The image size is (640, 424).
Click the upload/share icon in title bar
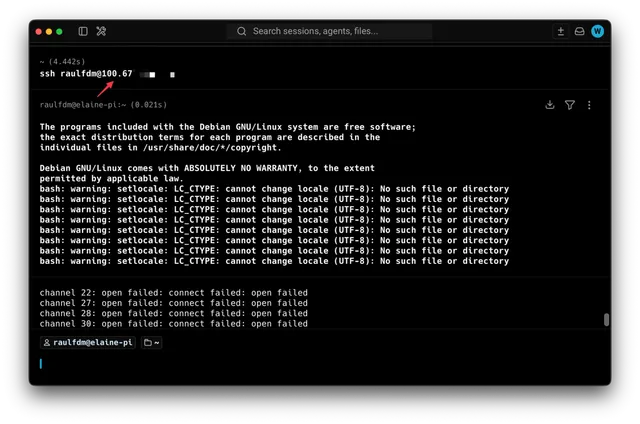coord(561,31)
